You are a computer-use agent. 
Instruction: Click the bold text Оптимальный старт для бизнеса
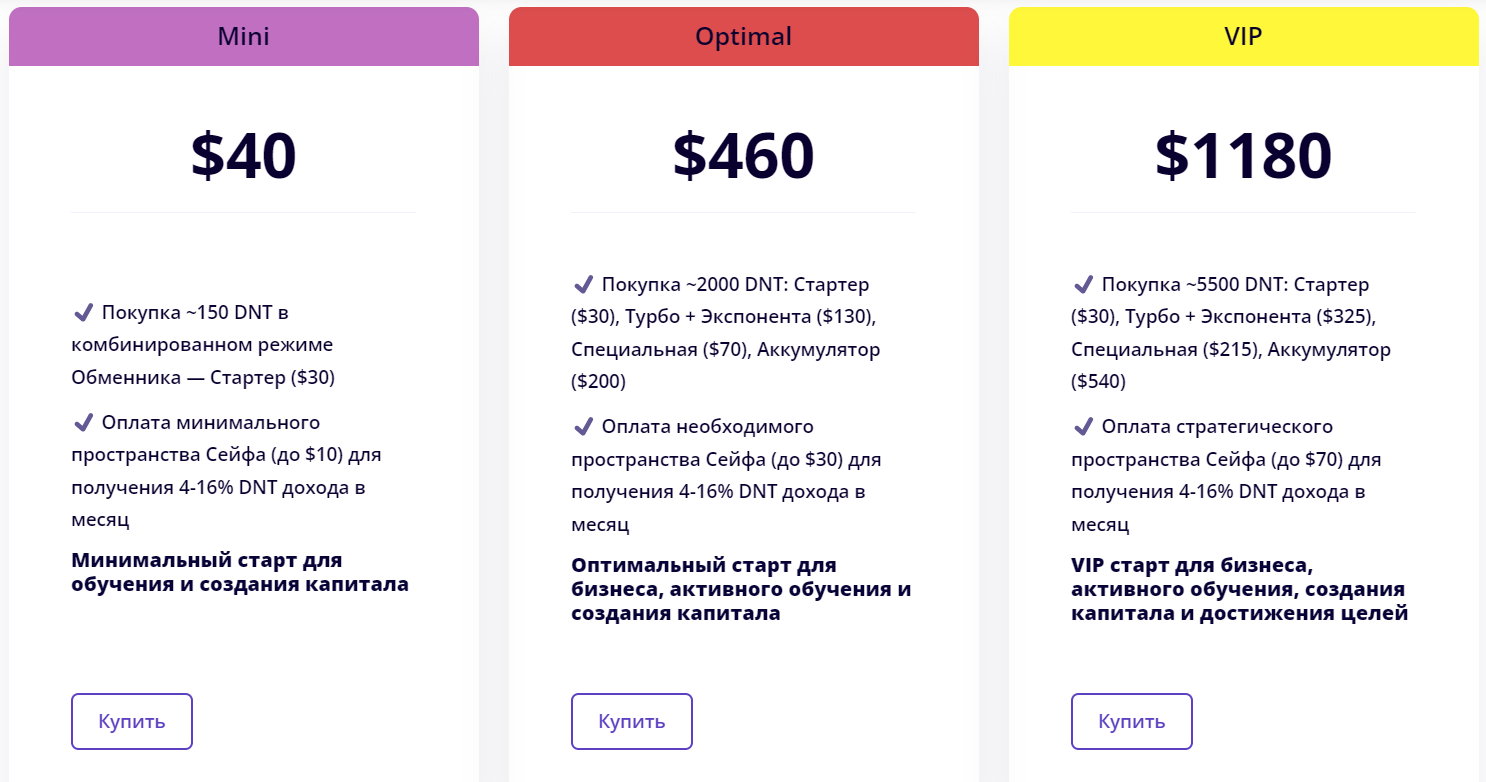pyautogui.click(x=741, y=589)
